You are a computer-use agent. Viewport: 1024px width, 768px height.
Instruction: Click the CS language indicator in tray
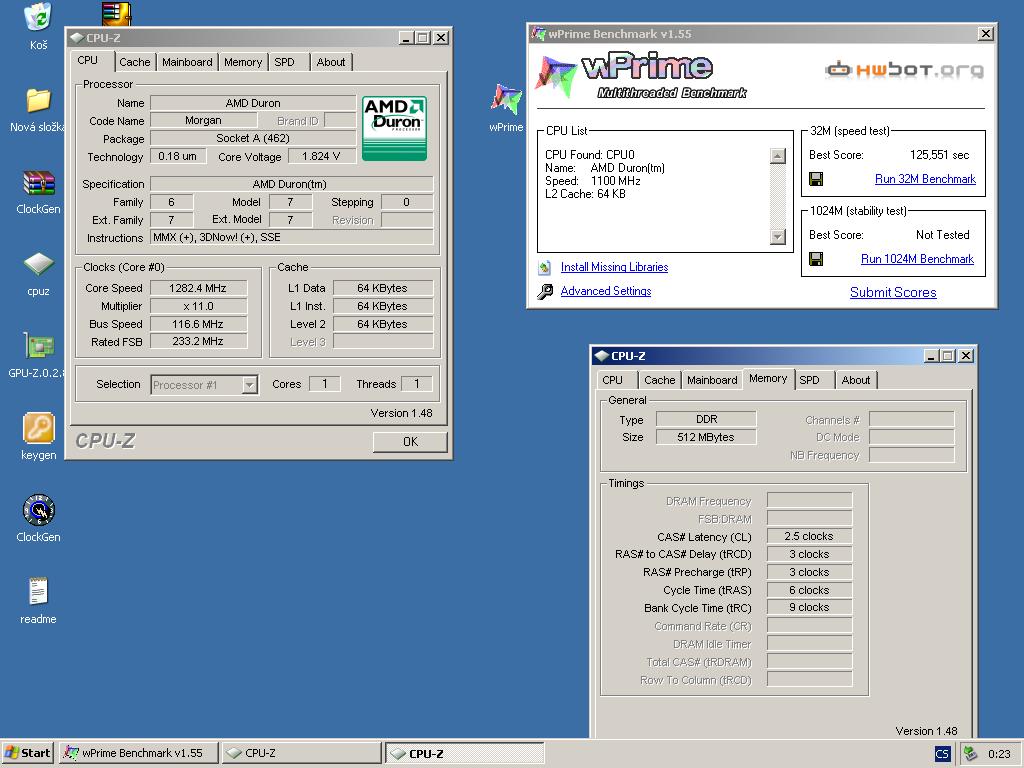coord(942,754)
